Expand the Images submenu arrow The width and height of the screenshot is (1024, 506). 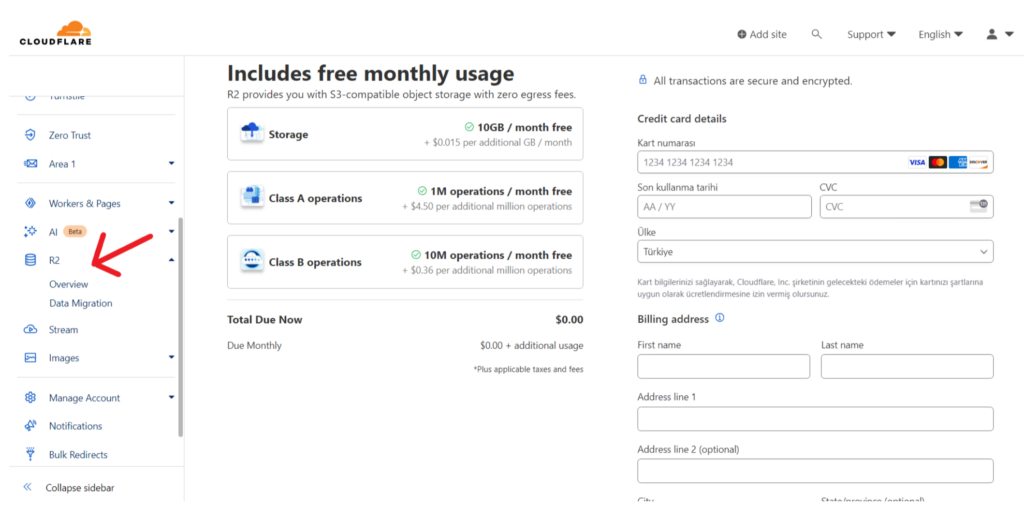click(x=171, y=358)
